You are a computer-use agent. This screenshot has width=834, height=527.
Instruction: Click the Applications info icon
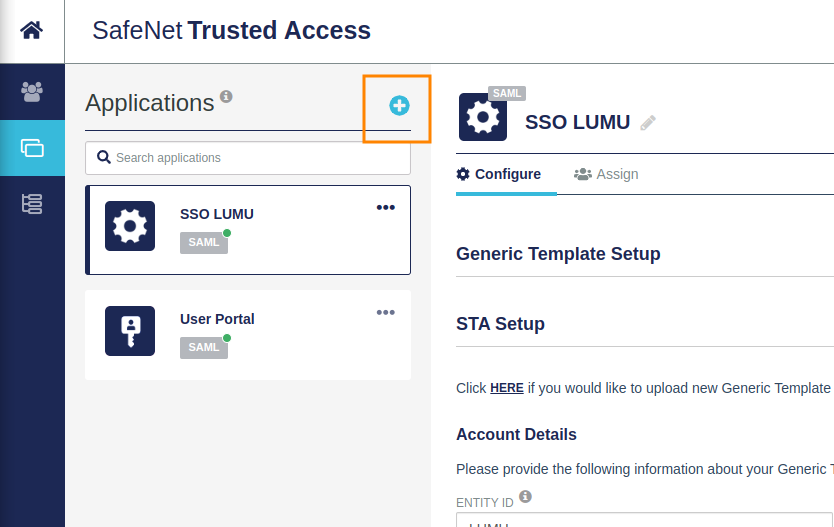(x=226, y=97)
